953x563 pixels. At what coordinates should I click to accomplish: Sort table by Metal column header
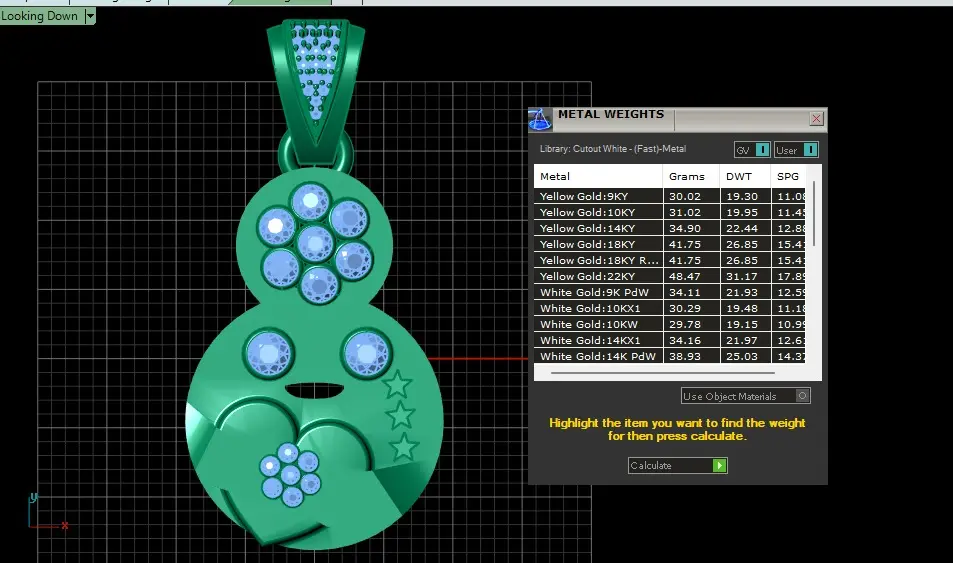pos(598,176)
